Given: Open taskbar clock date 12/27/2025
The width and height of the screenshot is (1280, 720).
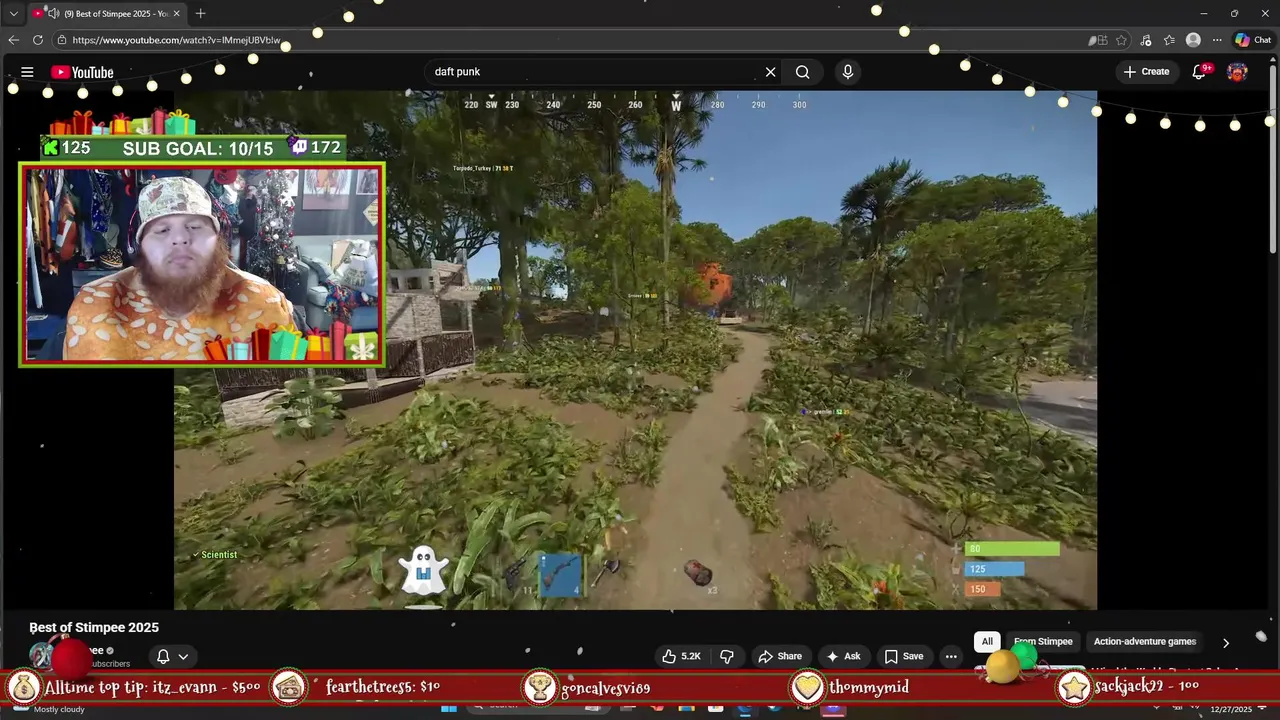Looking at the screenshot, I should [1231, 709].
